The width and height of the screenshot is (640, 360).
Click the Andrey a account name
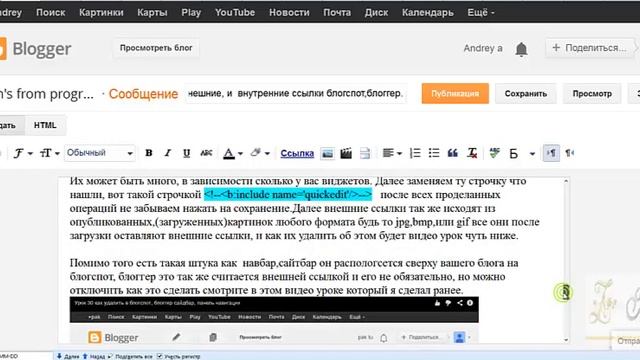[x=483, y=49]
